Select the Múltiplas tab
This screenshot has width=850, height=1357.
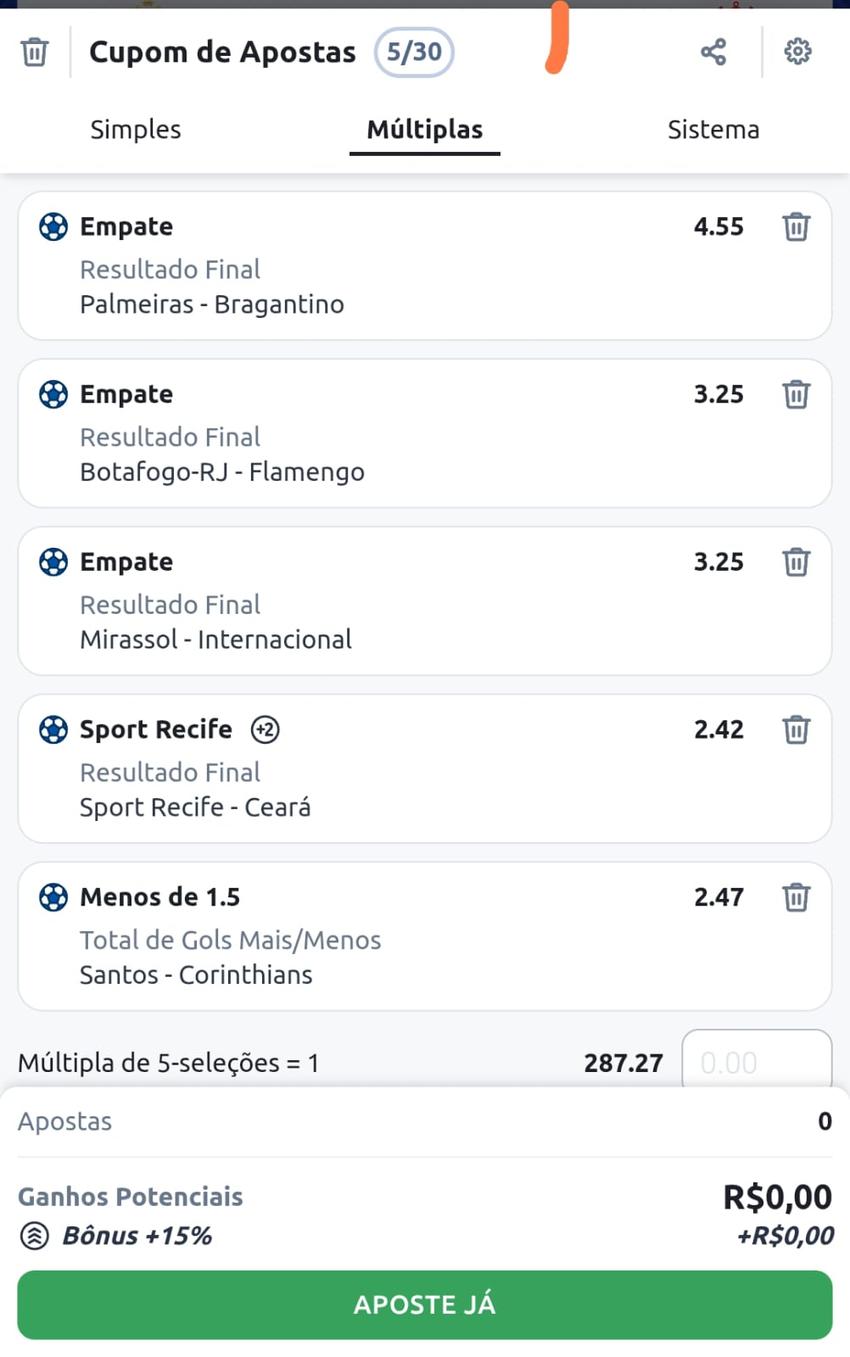425,130
